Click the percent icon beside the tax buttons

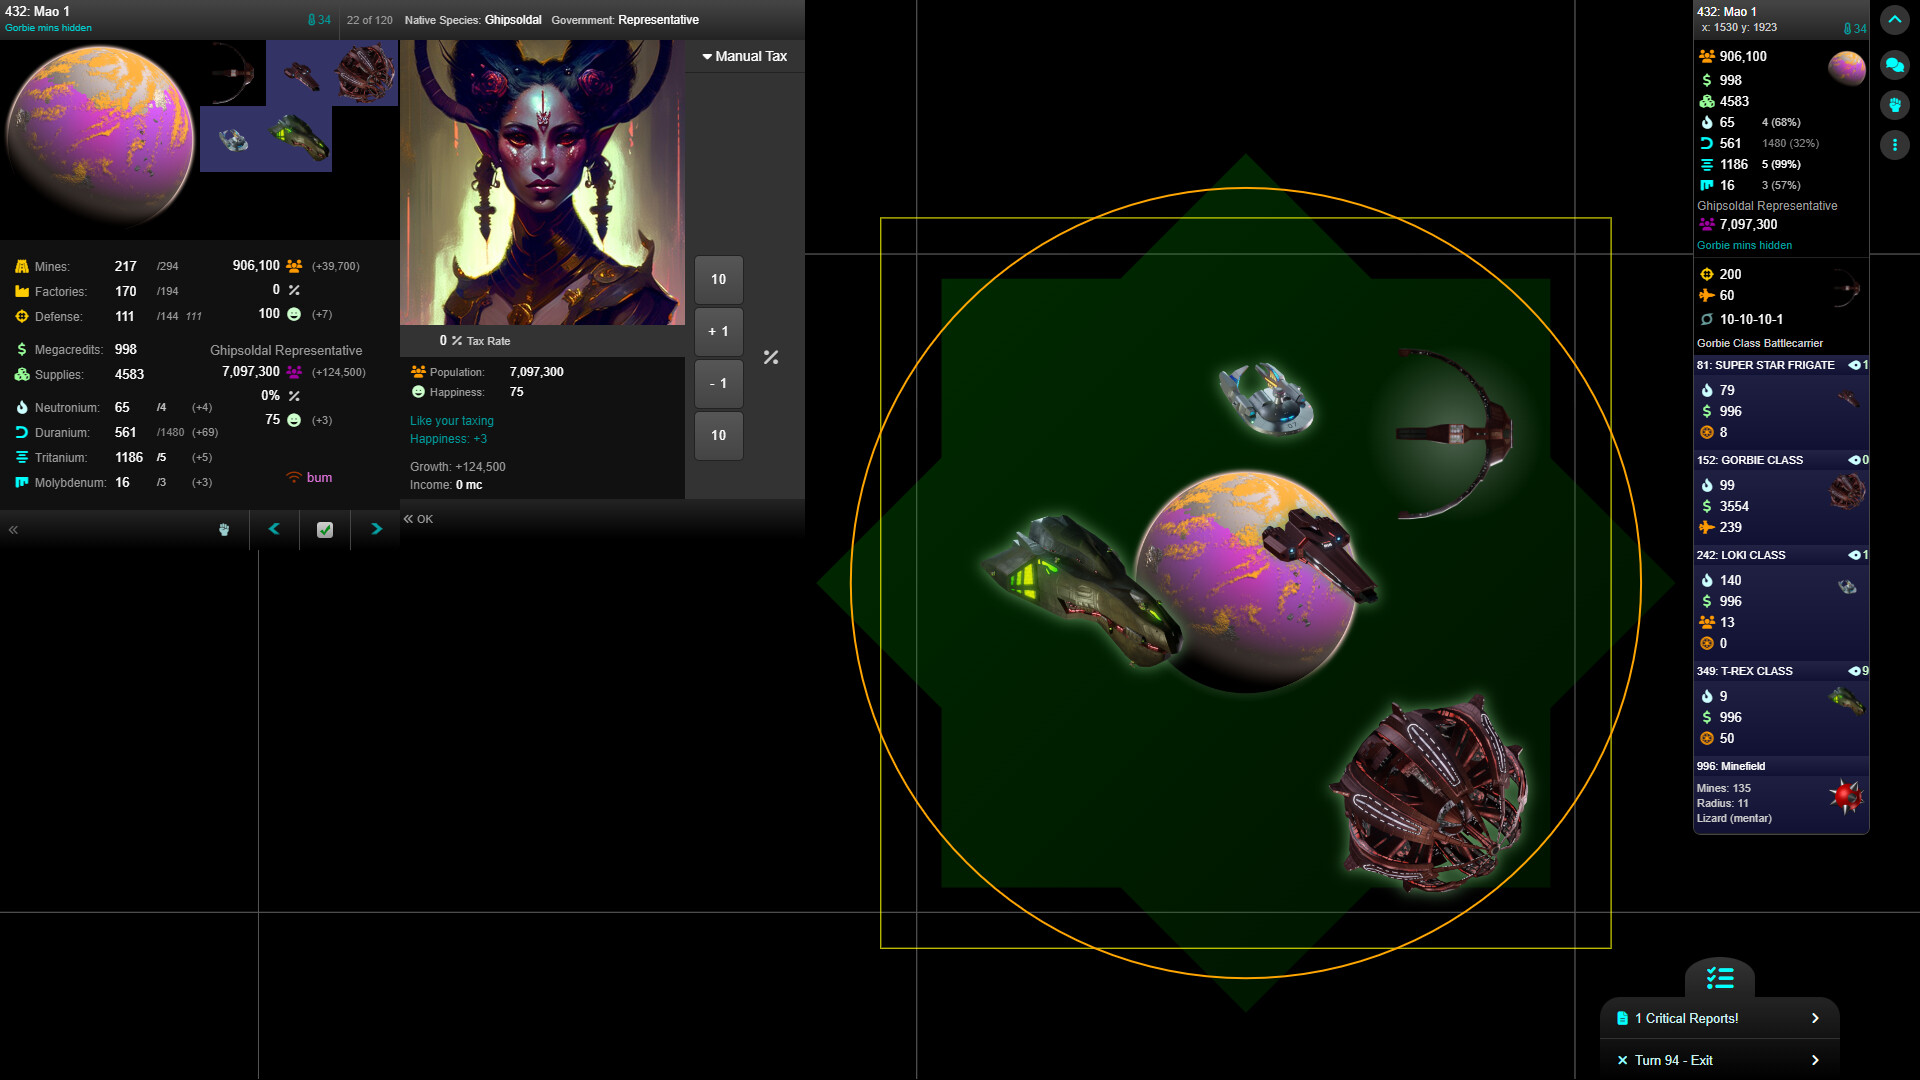[x=770, y=357]
